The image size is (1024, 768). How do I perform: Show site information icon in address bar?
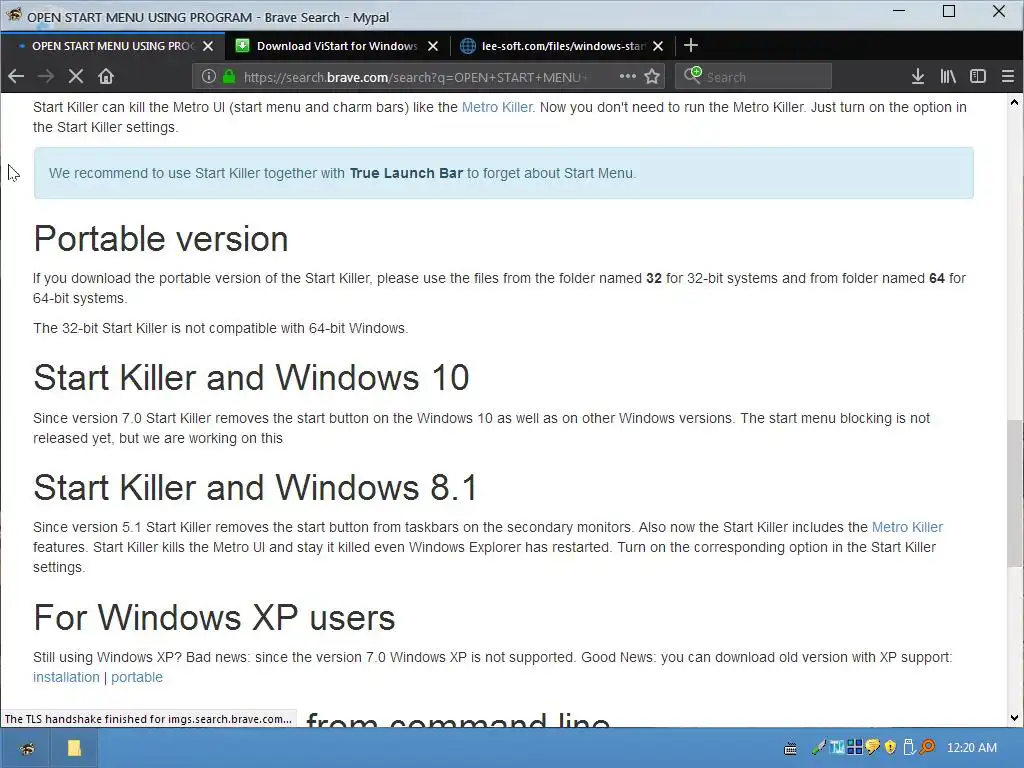coord(208,76)
